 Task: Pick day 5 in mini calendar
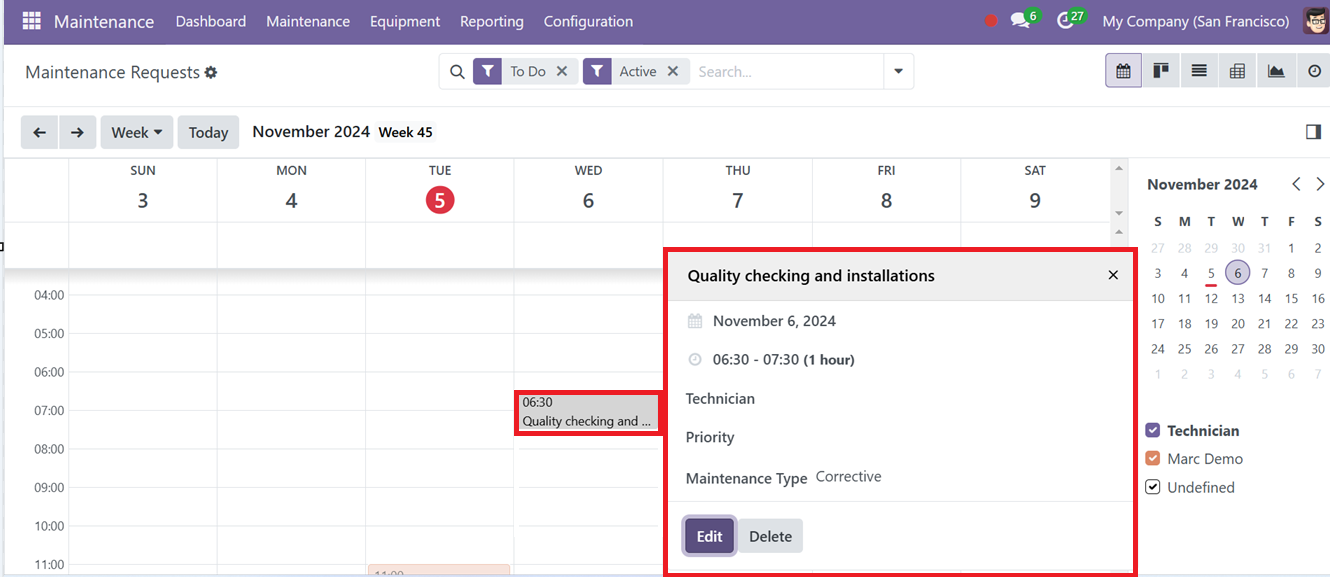click(x=1211, y=273)
